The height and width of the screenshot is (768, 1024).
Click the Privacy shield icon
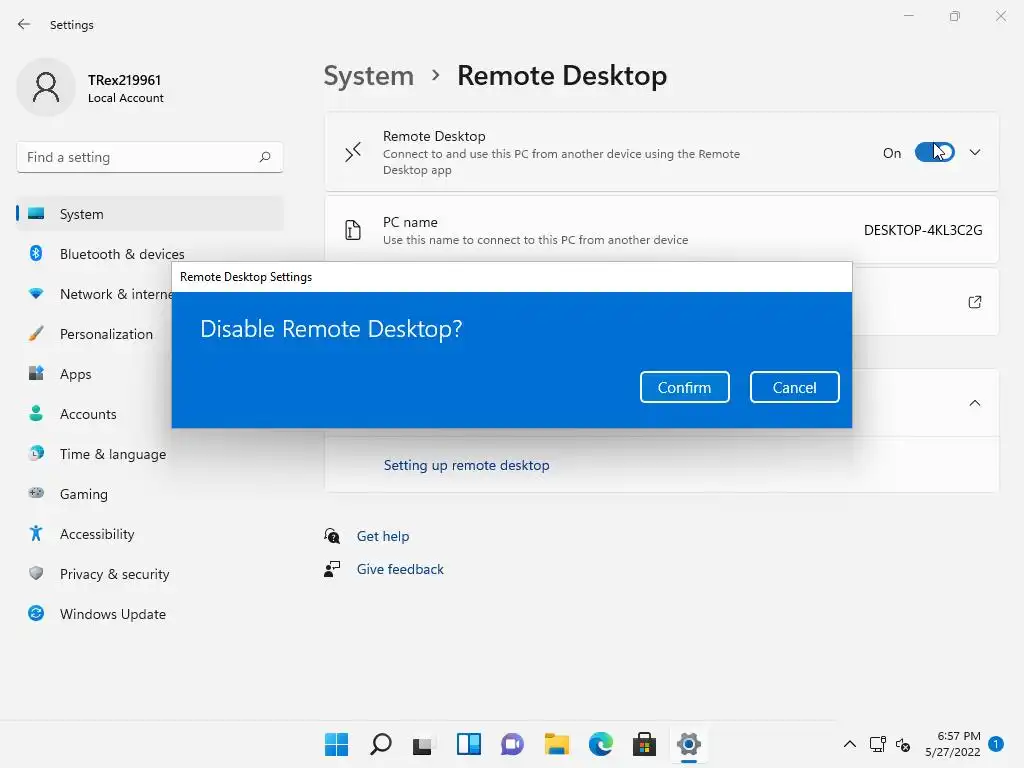[36, 573]
